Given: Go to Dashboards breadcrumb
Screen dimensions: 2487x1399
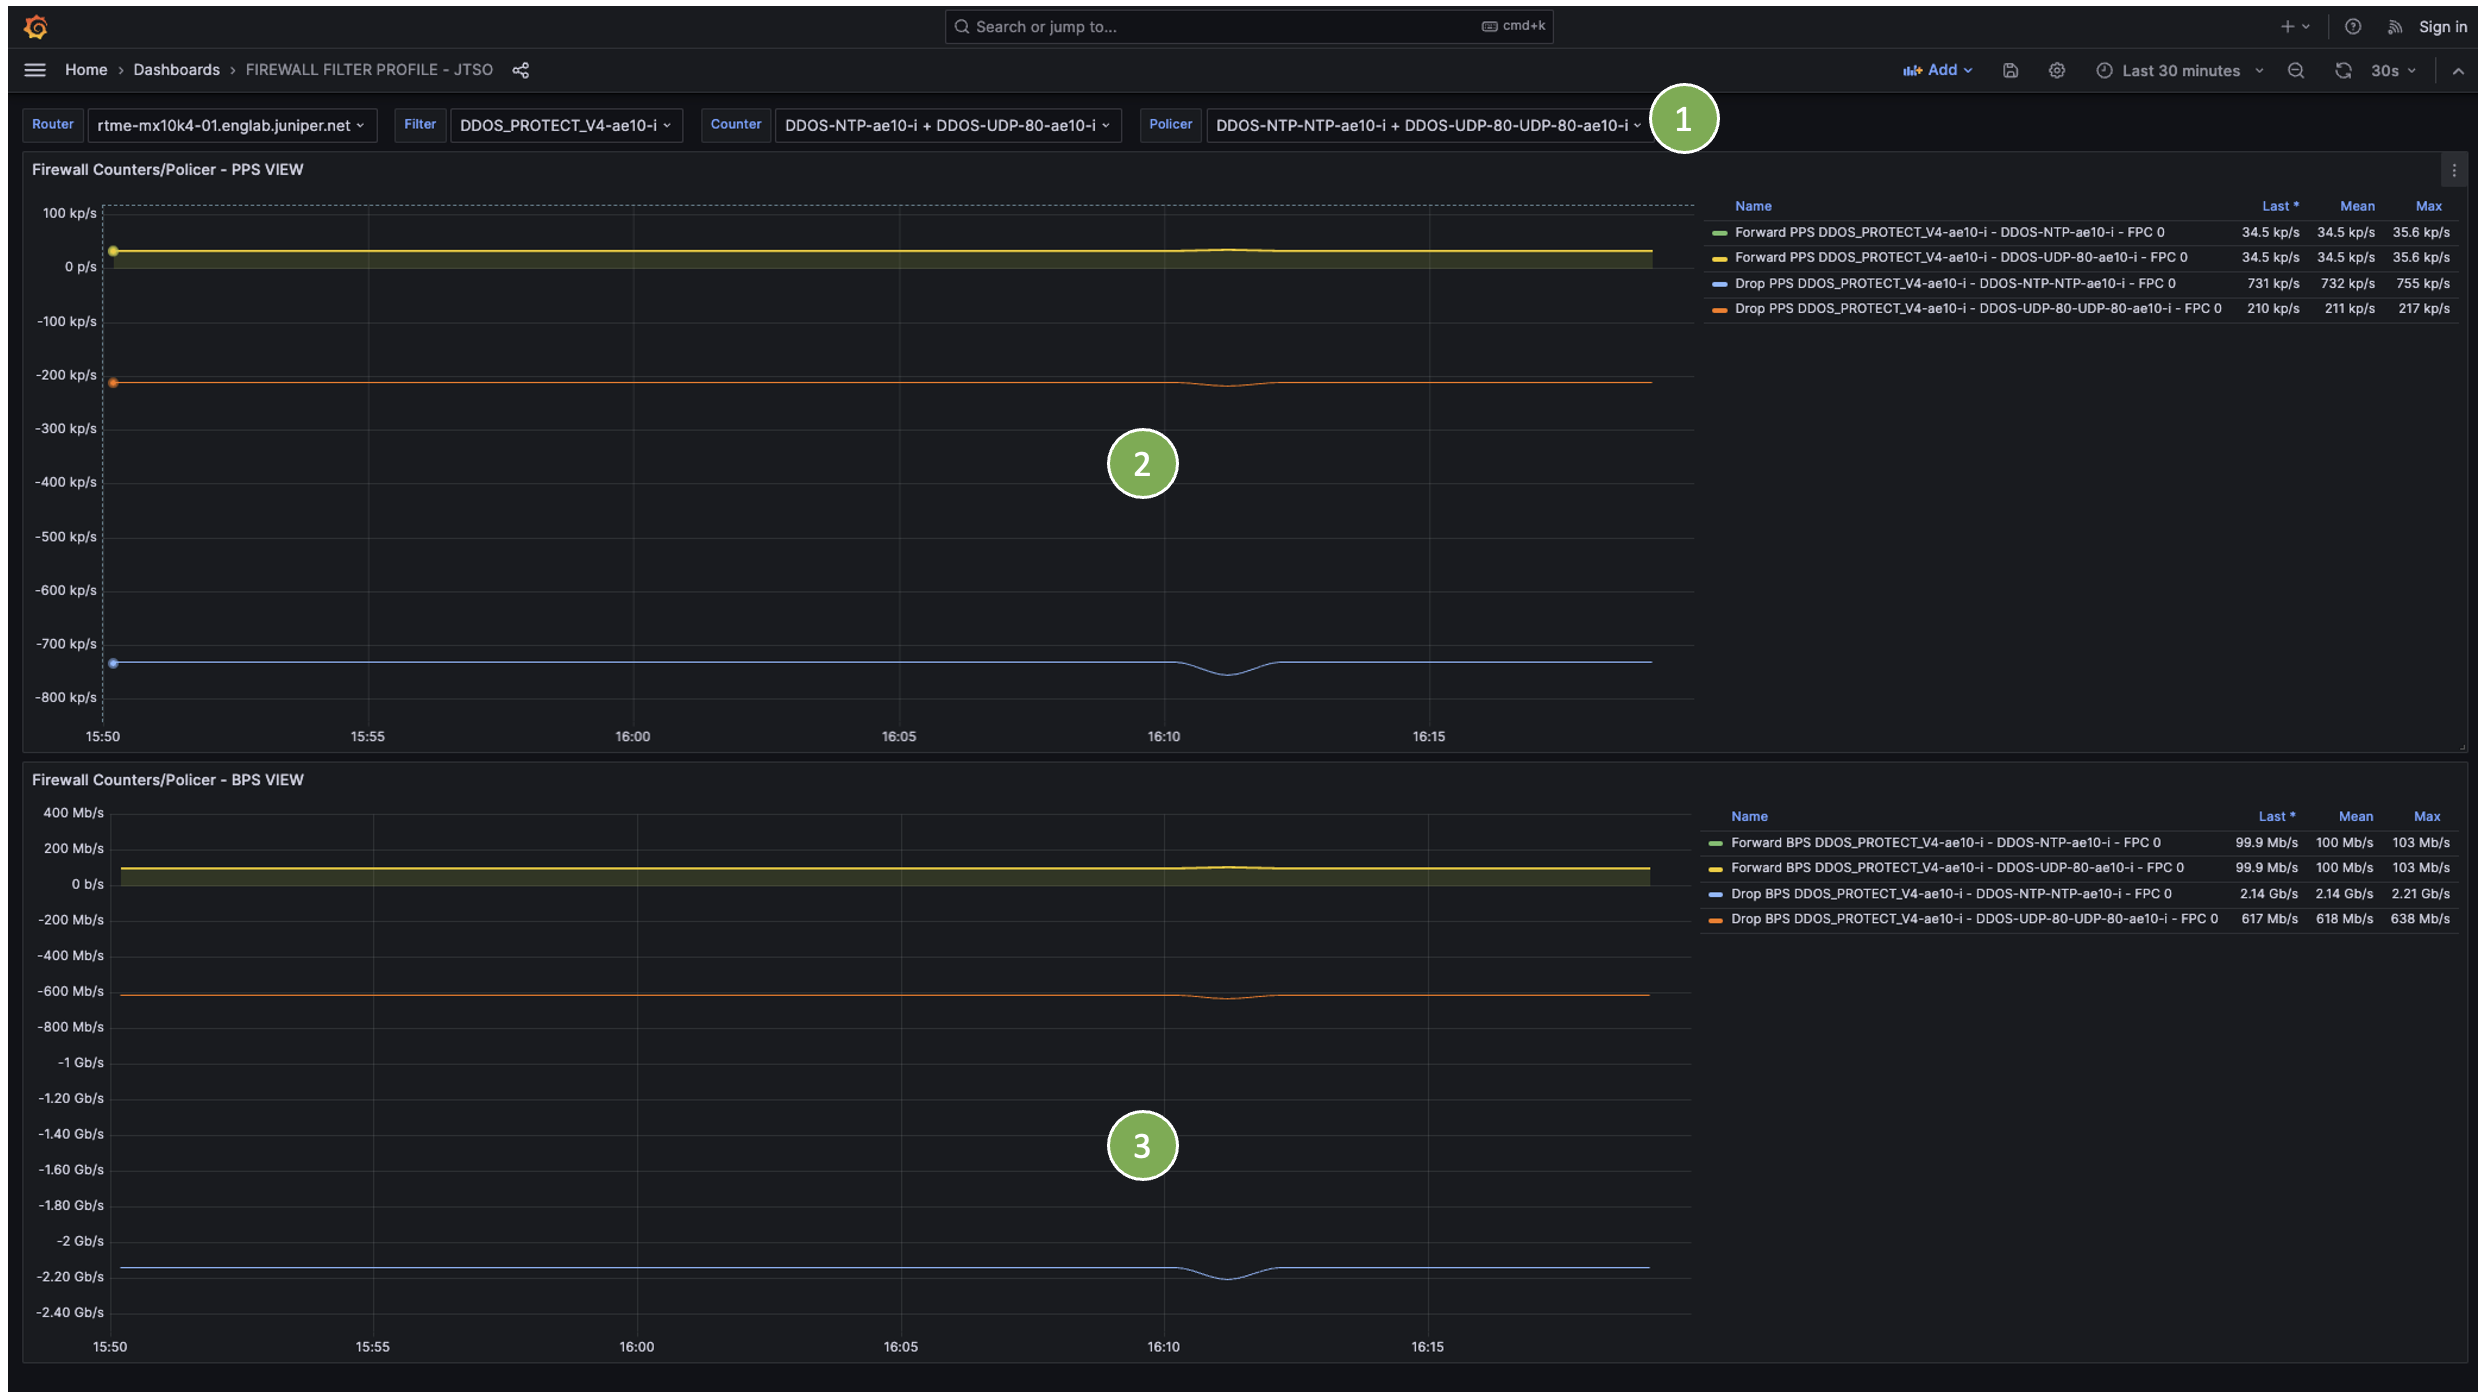Looking at the screenshot, I should (x=176, y=70).
